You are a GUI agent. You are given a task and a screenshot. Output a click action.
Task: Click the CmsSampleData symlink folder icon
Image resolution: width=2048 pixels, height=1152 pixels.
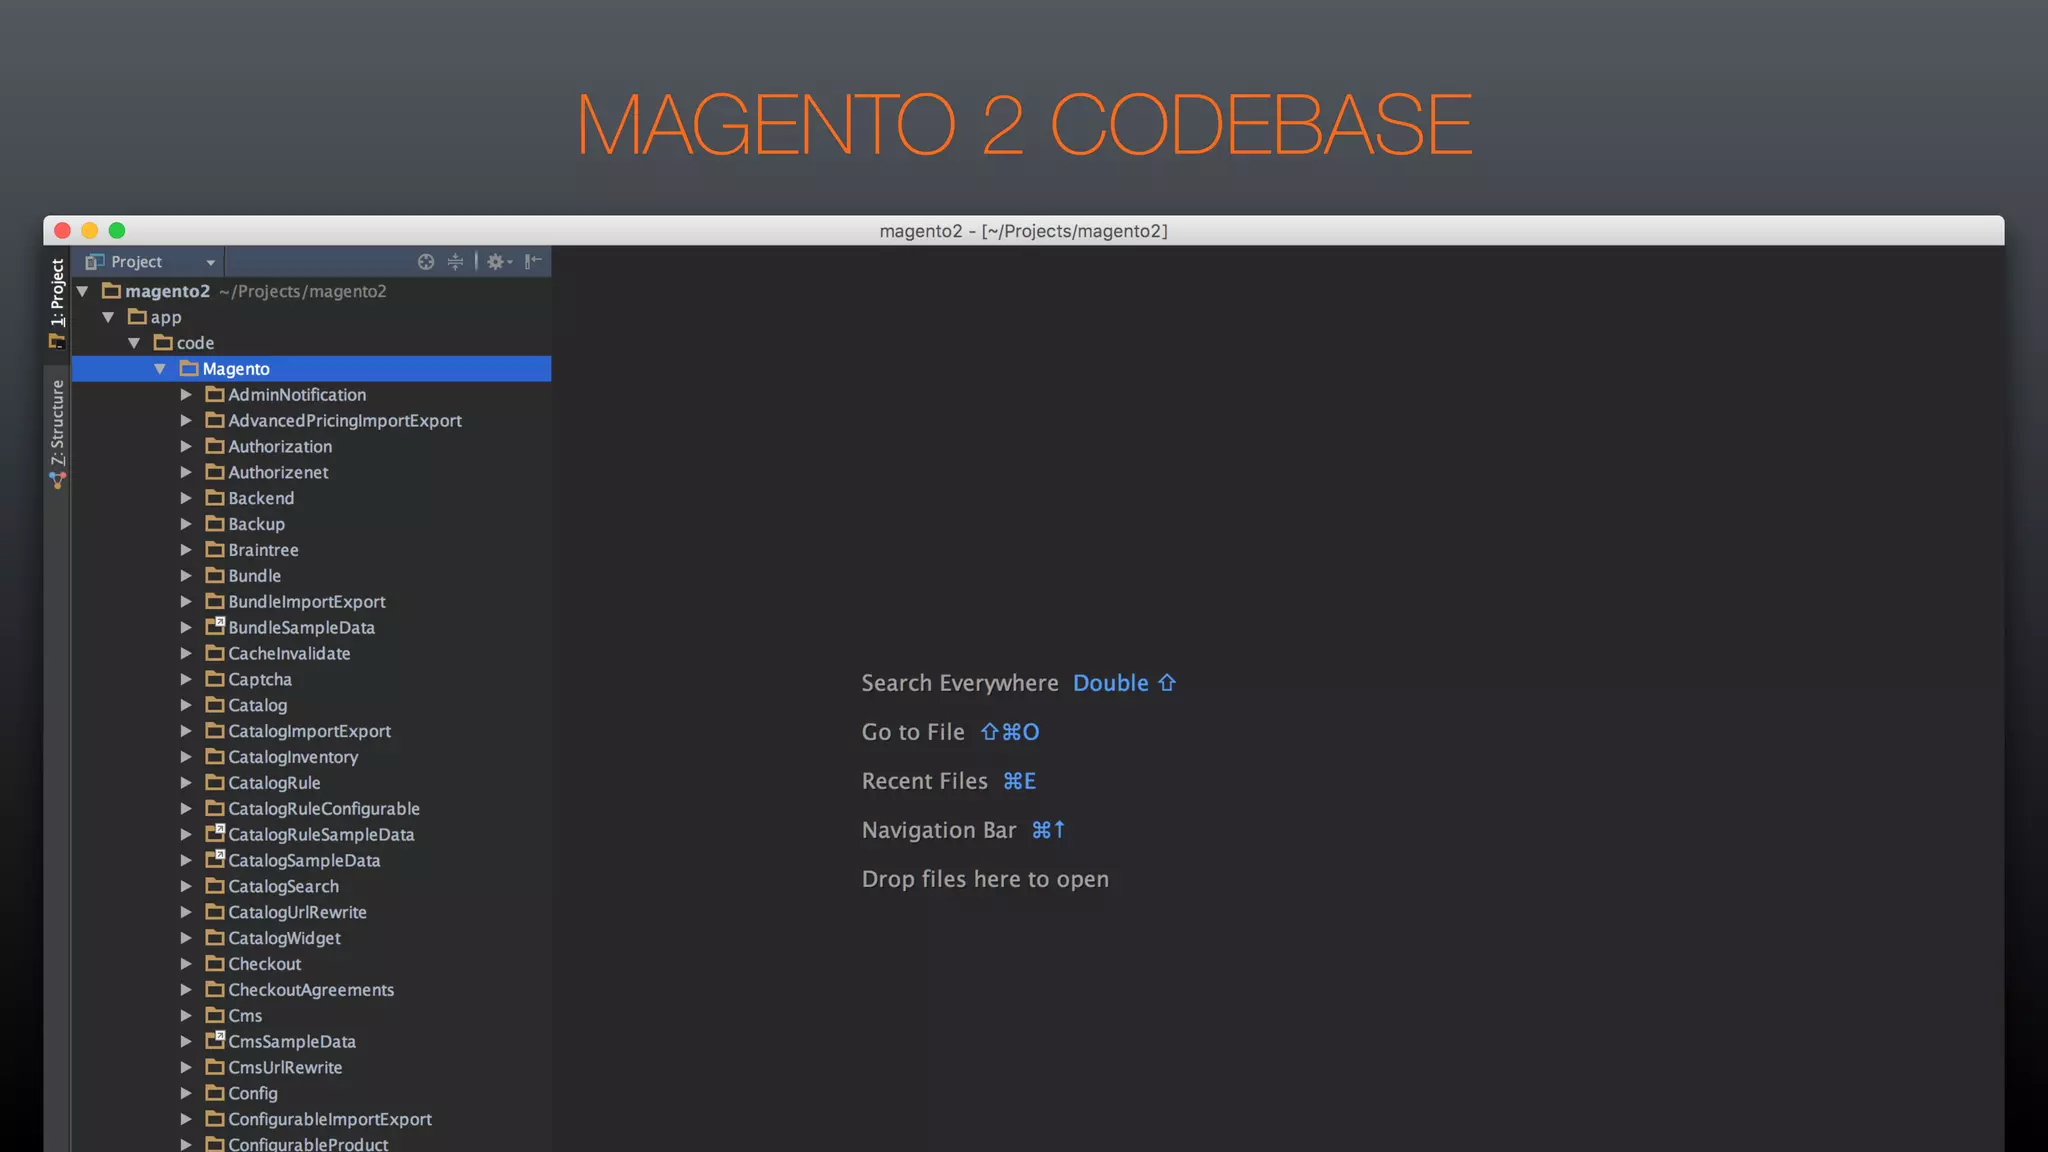tap(215, 1040)
